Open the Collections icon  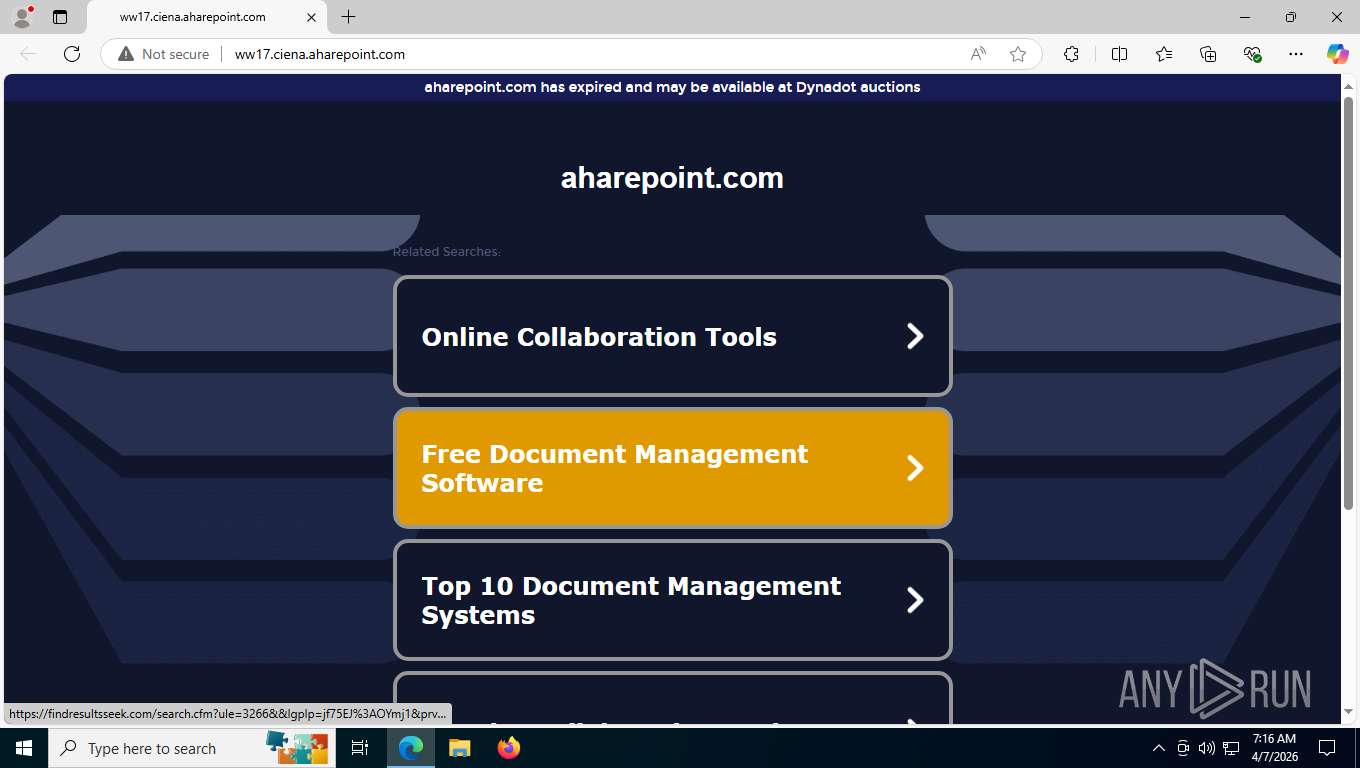point(1208,54)
